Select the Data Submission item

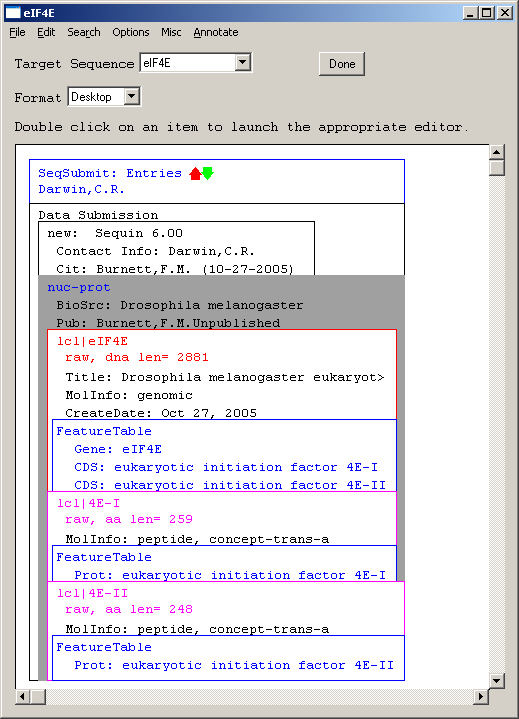[98, 215]
